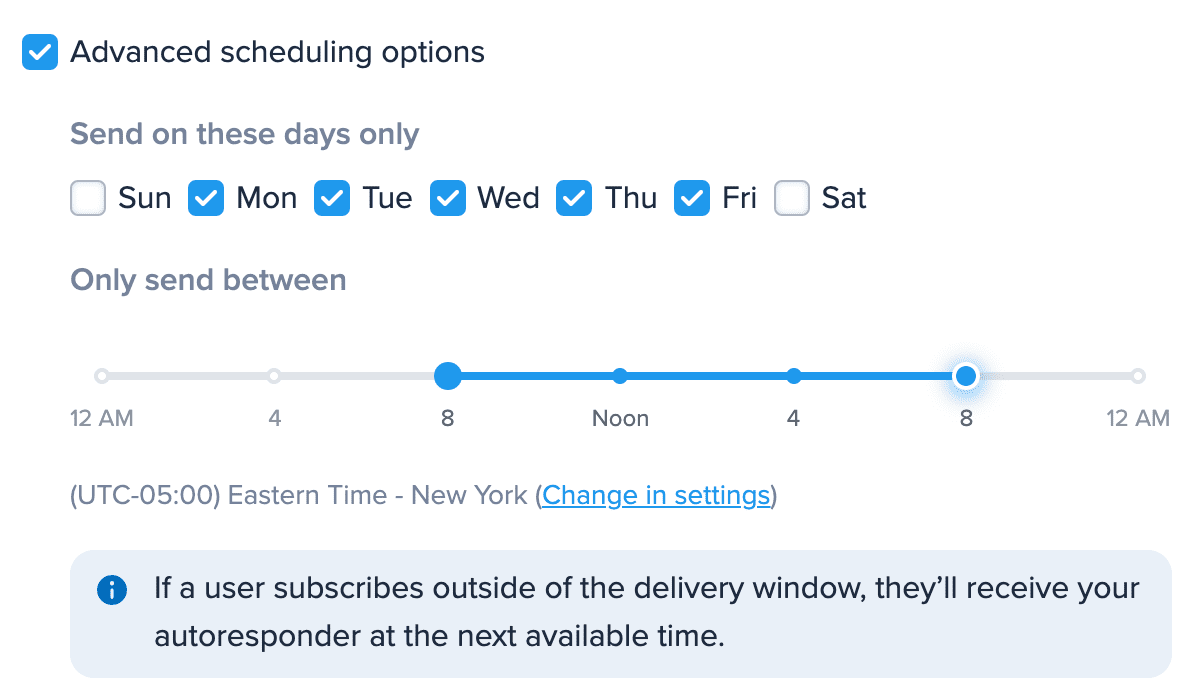Image resolution: width=1192 pixels, height=696 pixels.
Task: Click the Noon marker on the slider
Action: click(620, 375)
